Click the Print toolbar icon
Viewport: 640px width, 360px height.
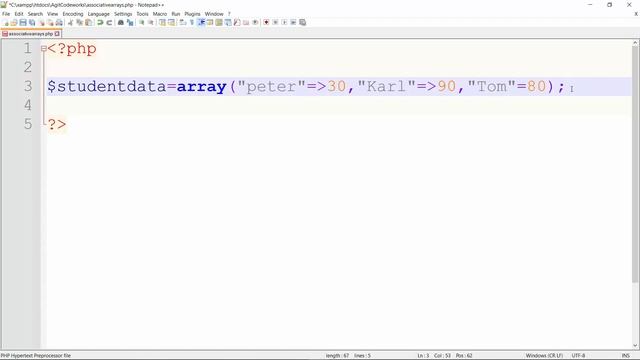(x=59, y=22)
